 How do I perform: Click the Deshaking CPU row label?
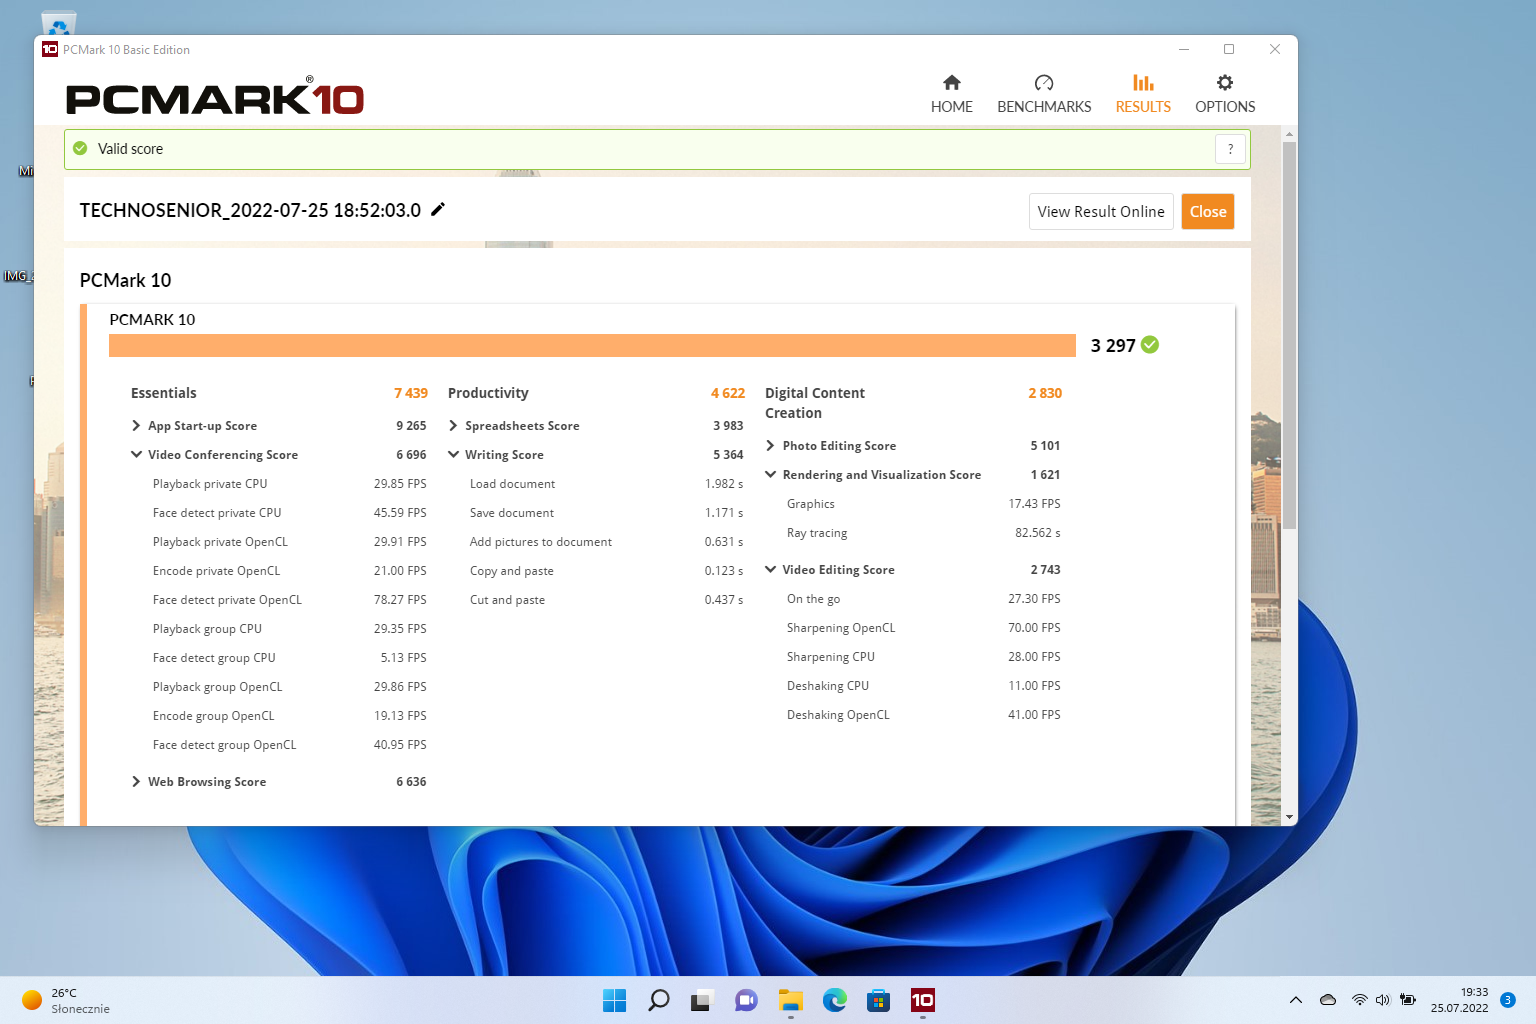click(828, 686)
